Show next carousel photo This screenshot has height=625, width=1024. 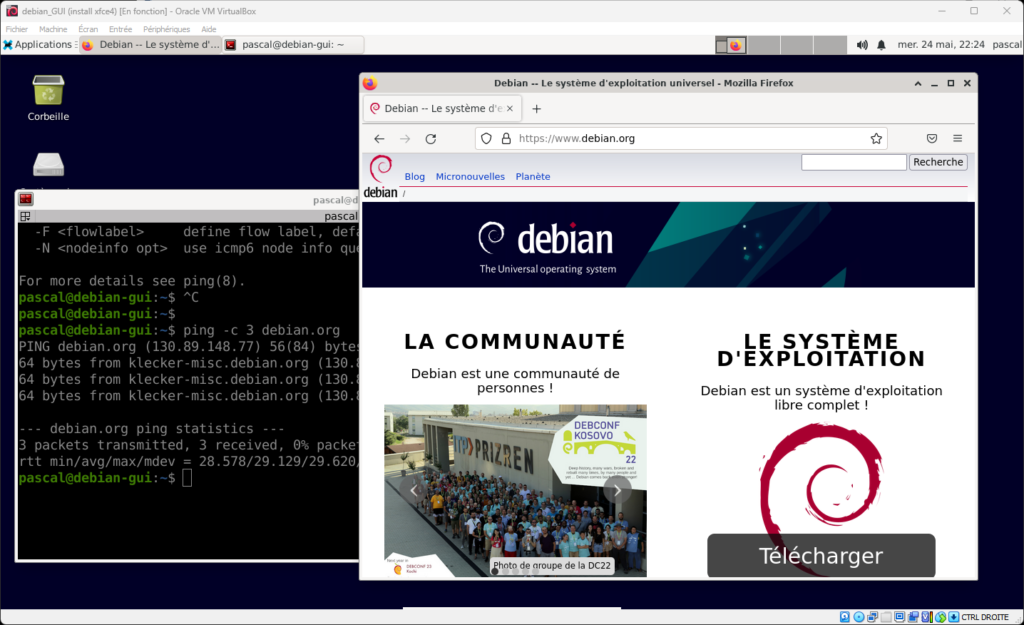(x=617, y=490)
